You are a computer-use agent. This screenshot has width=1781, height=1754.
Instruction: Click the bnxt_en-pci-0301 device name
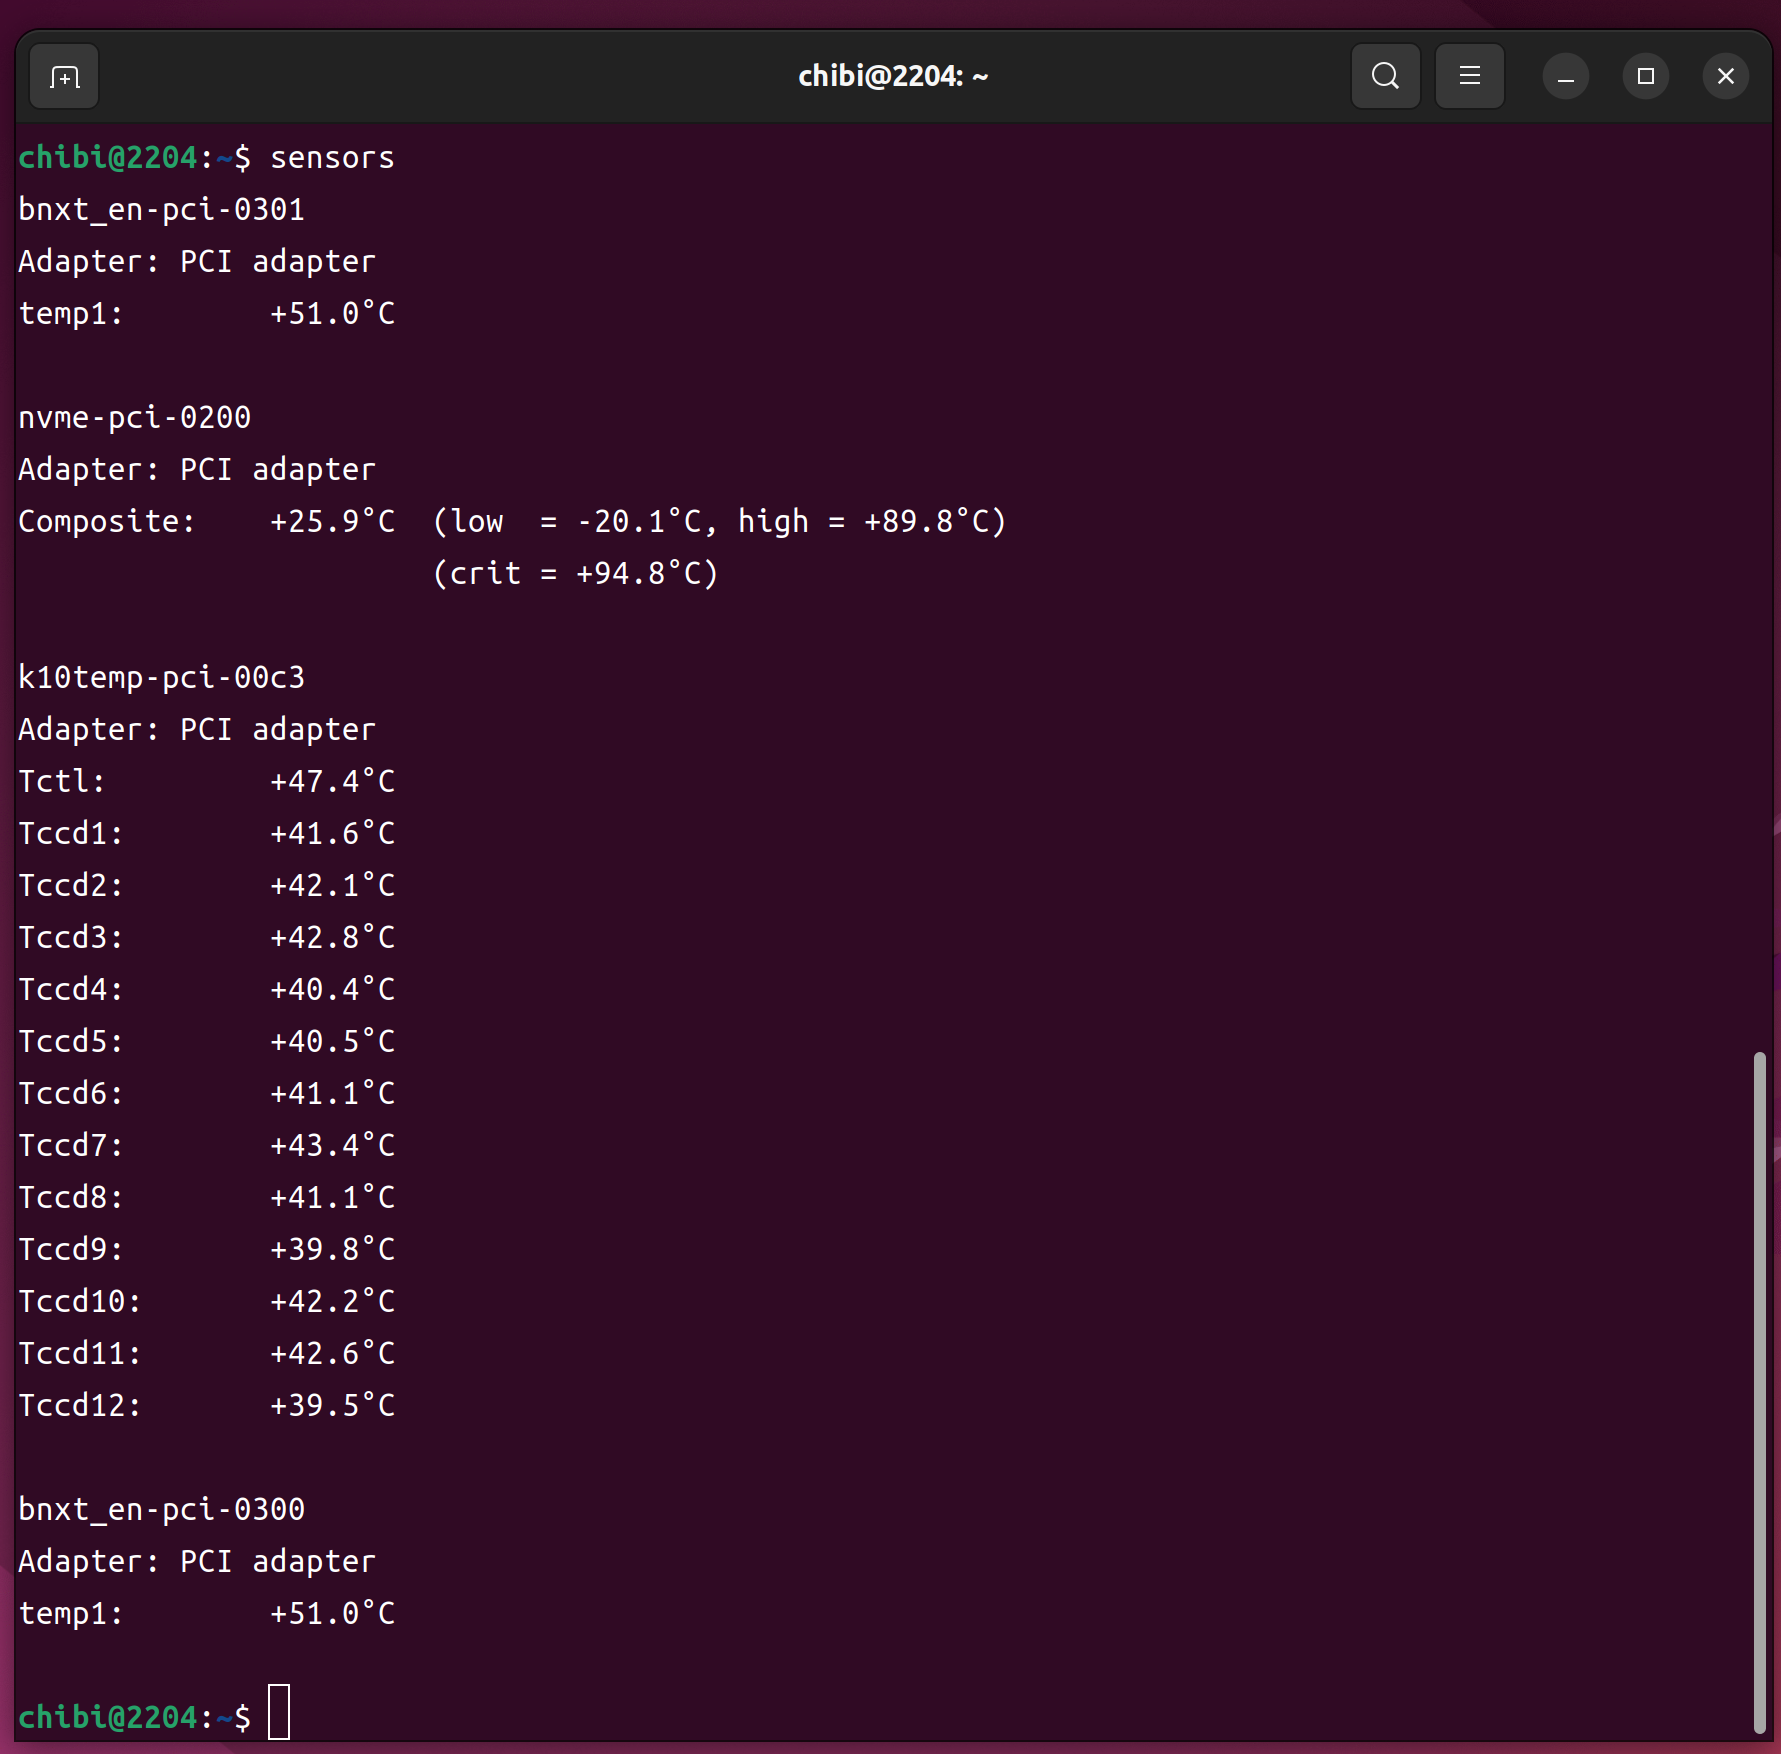[161, 210]
